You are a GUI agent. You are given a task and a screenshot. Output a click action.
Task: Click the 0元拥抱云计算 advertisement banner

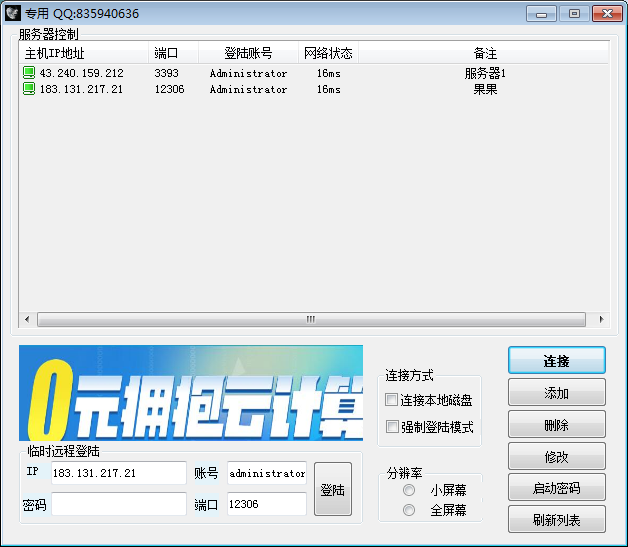(x=191, y=393)
